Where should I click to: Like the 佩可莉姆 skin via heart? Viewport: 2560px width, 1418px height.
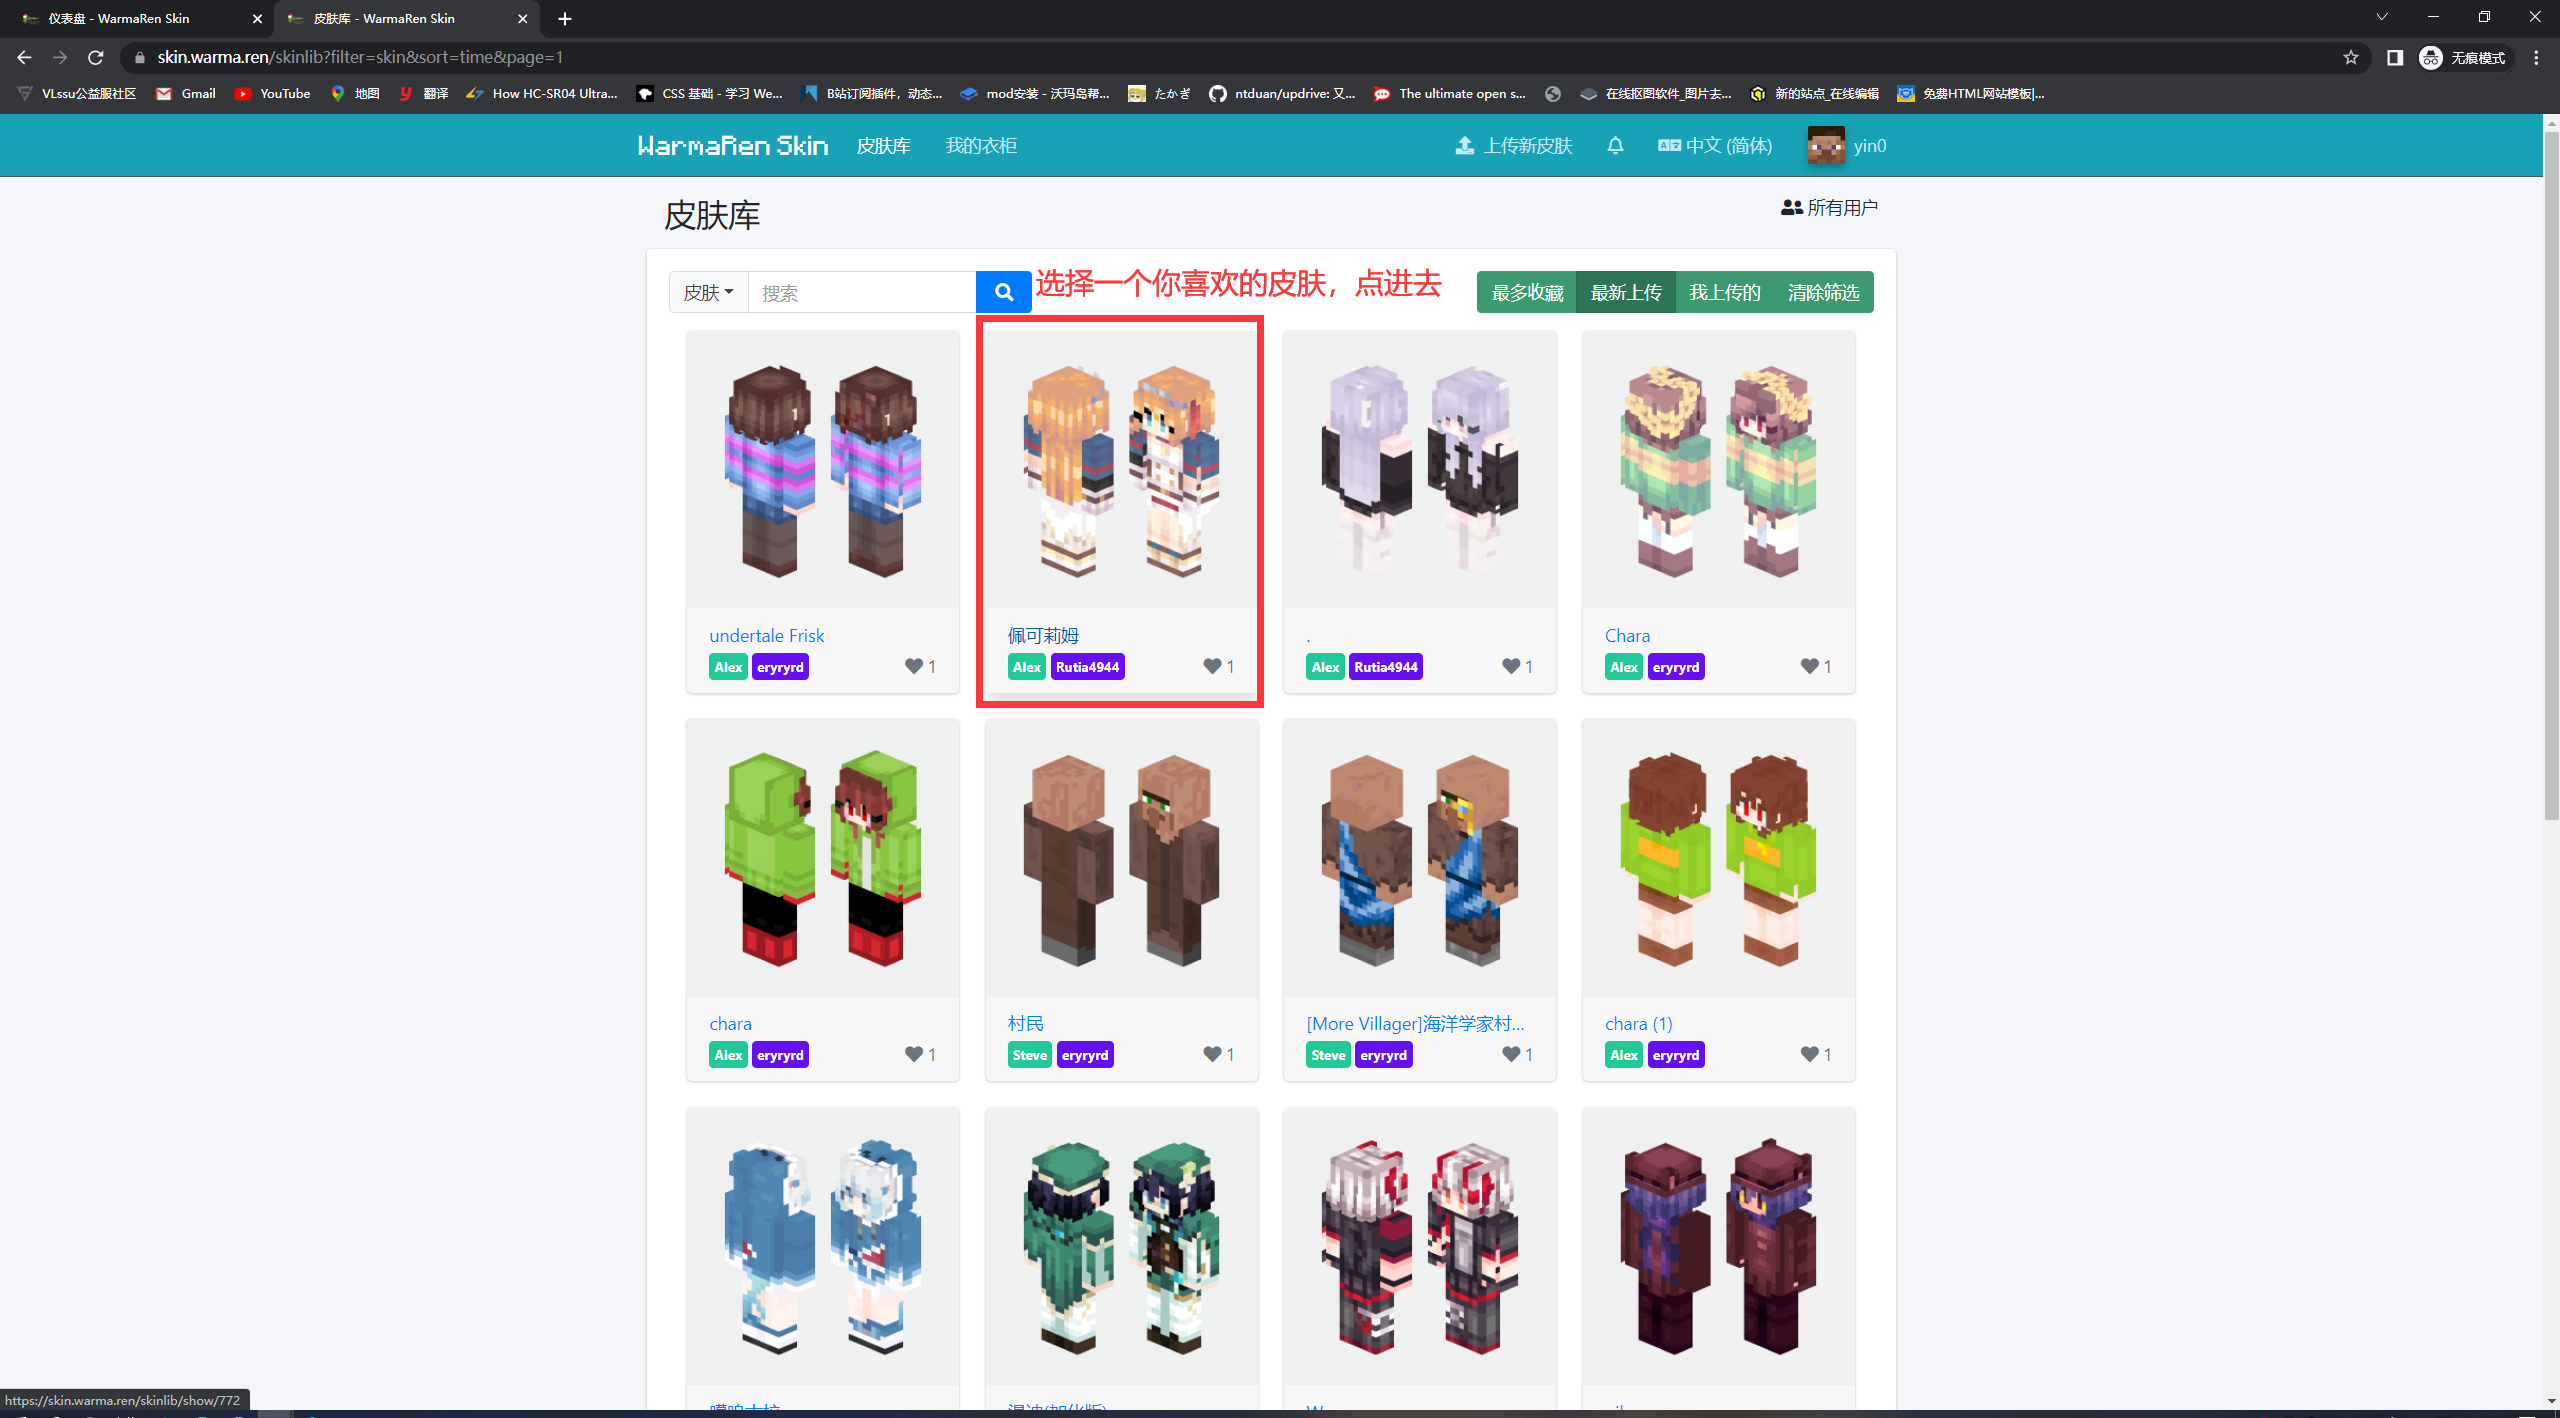click(x=1212, y=666)
